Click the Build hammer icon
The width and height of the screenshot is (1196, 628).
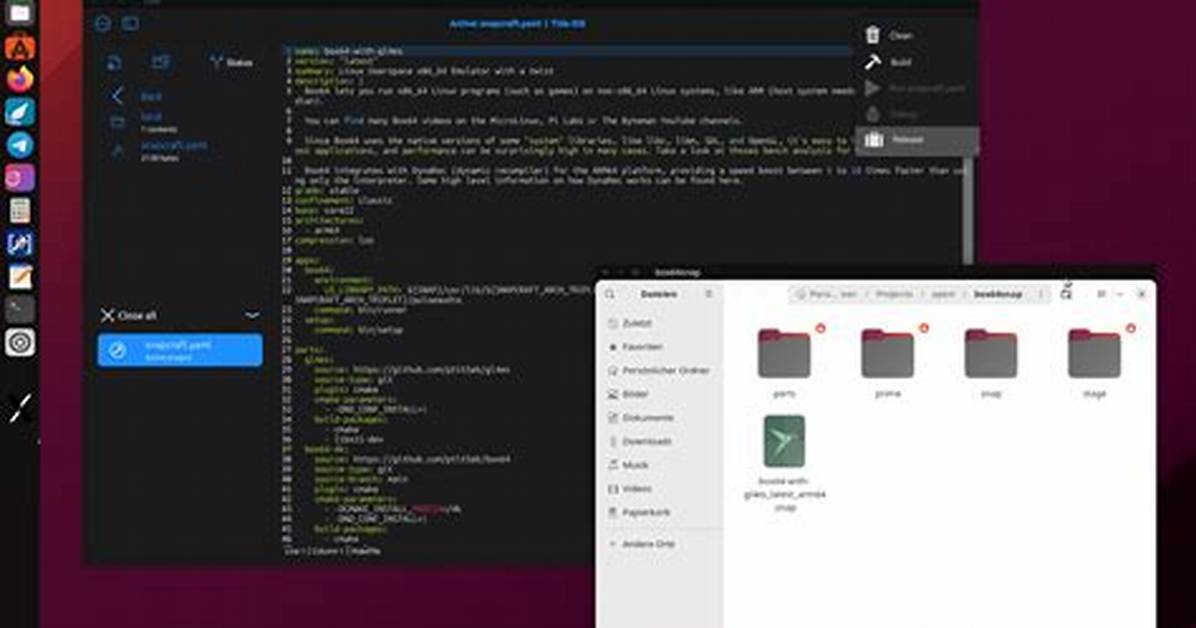873,62
